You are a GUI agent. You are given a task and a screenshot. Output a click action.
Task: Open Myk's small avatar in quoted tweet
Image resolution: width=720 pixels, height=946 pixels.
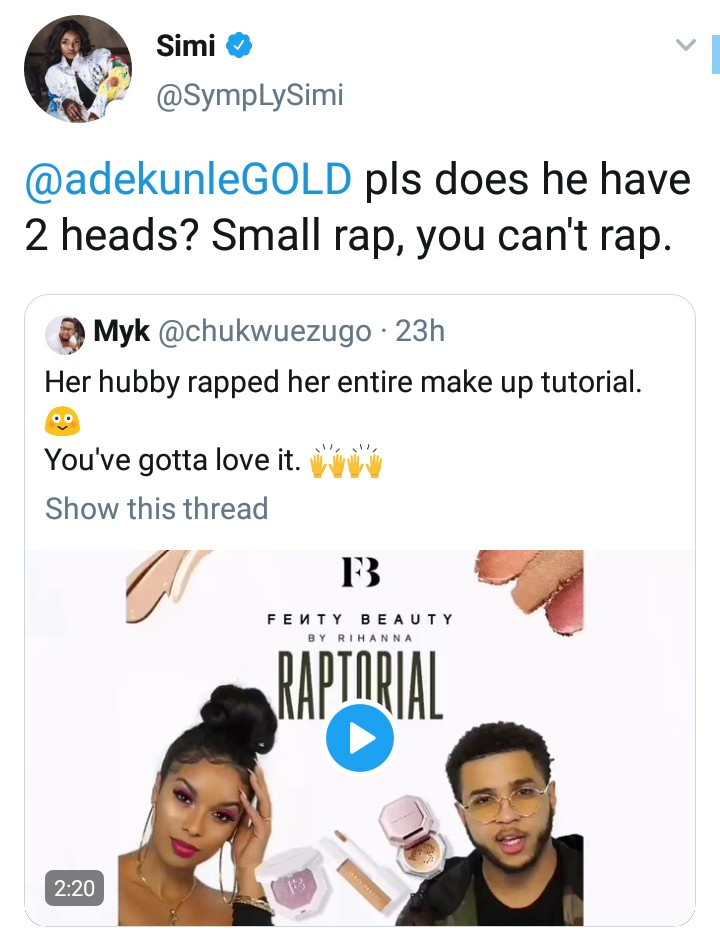point(65,334)
